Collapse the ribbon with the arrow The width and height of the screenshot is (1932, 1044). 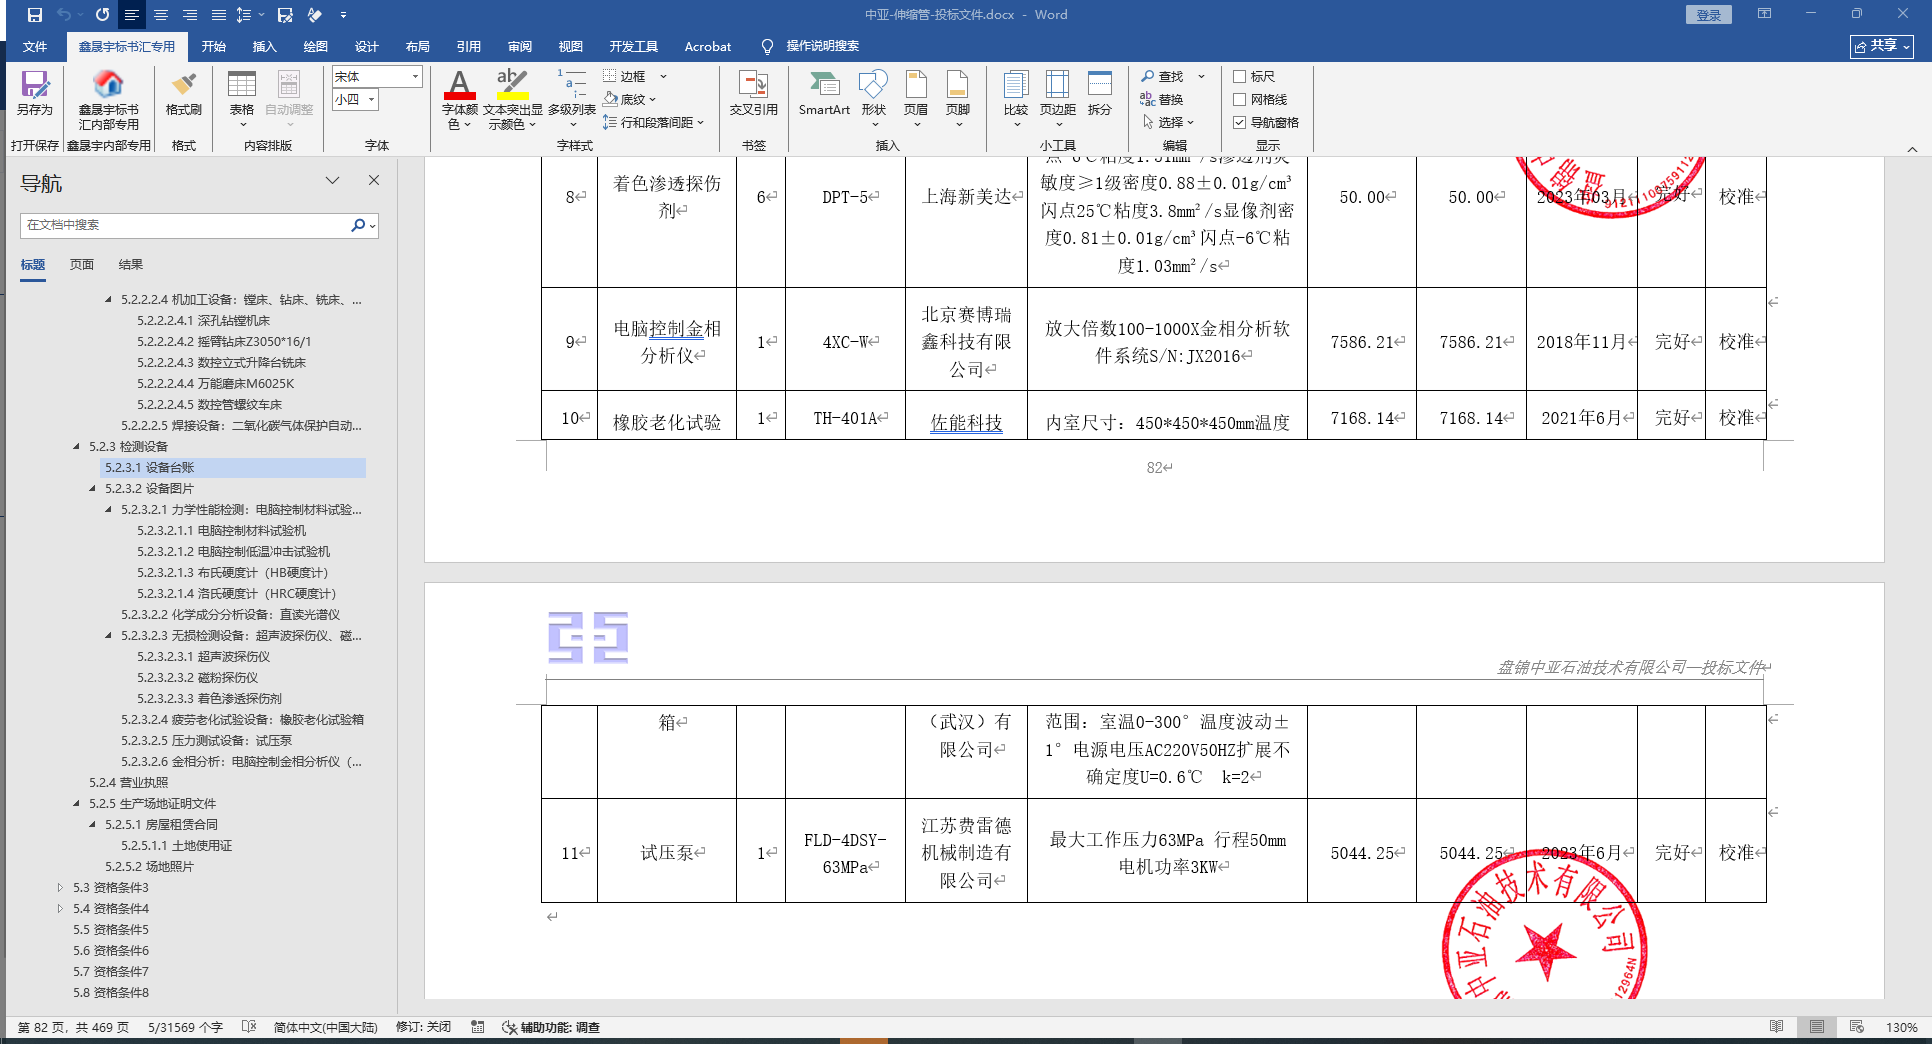click(1912, 148)
